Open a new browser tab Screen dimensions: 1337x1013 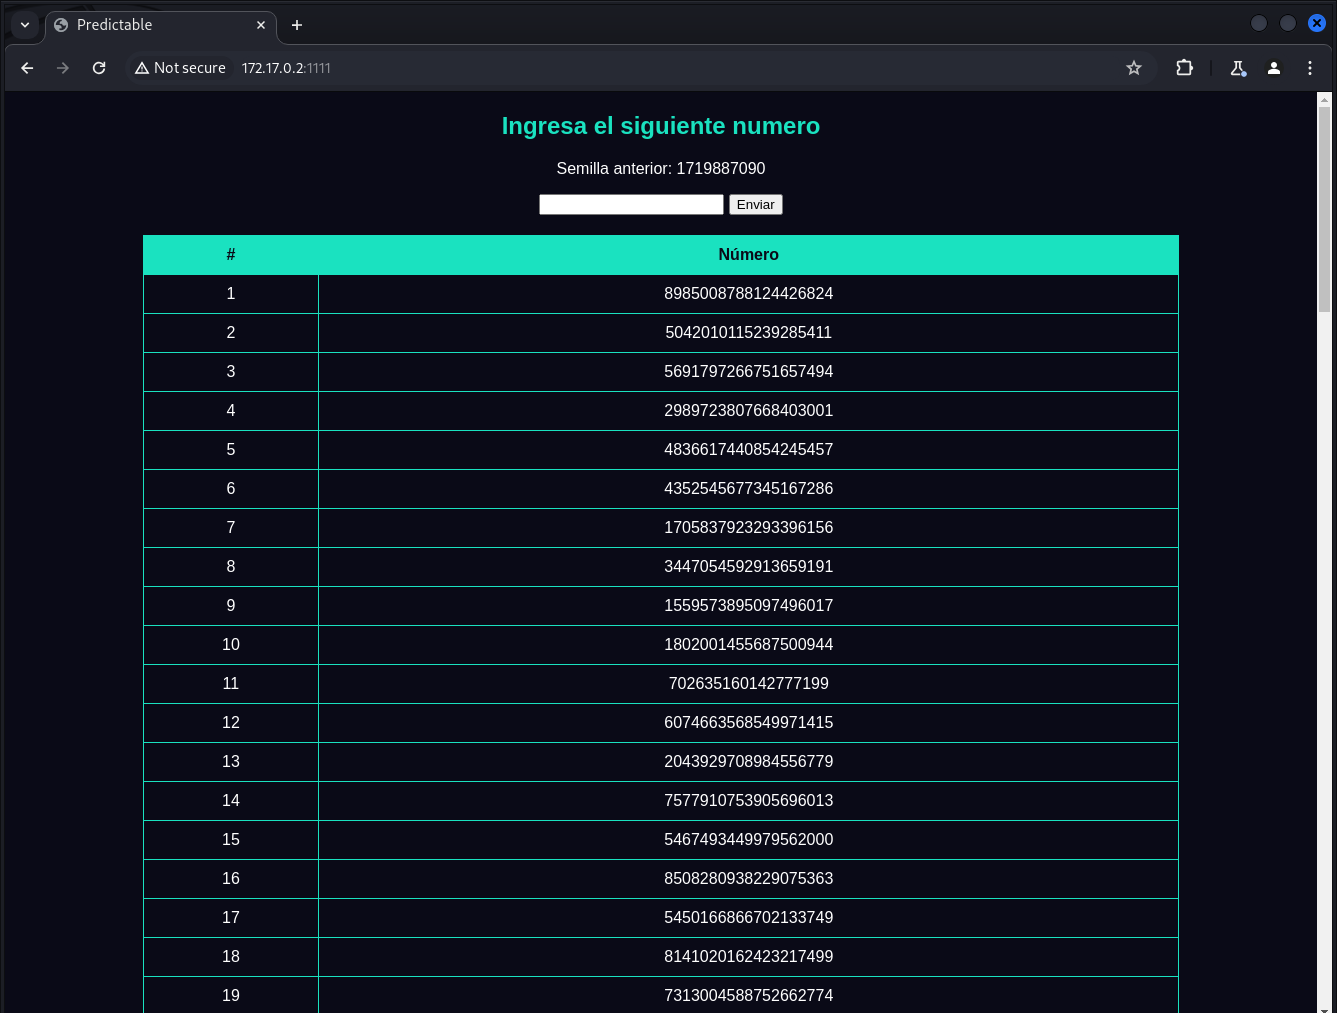point(297,25)
